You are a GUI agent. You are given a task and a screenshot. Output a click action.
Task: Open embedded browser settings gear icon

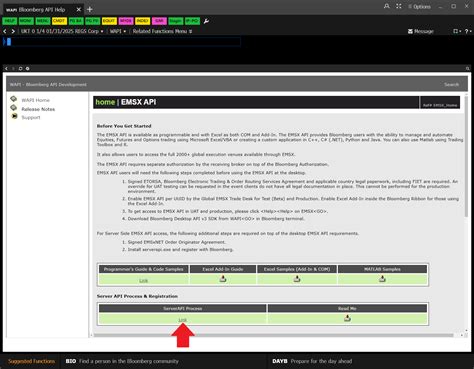(28, 68)
